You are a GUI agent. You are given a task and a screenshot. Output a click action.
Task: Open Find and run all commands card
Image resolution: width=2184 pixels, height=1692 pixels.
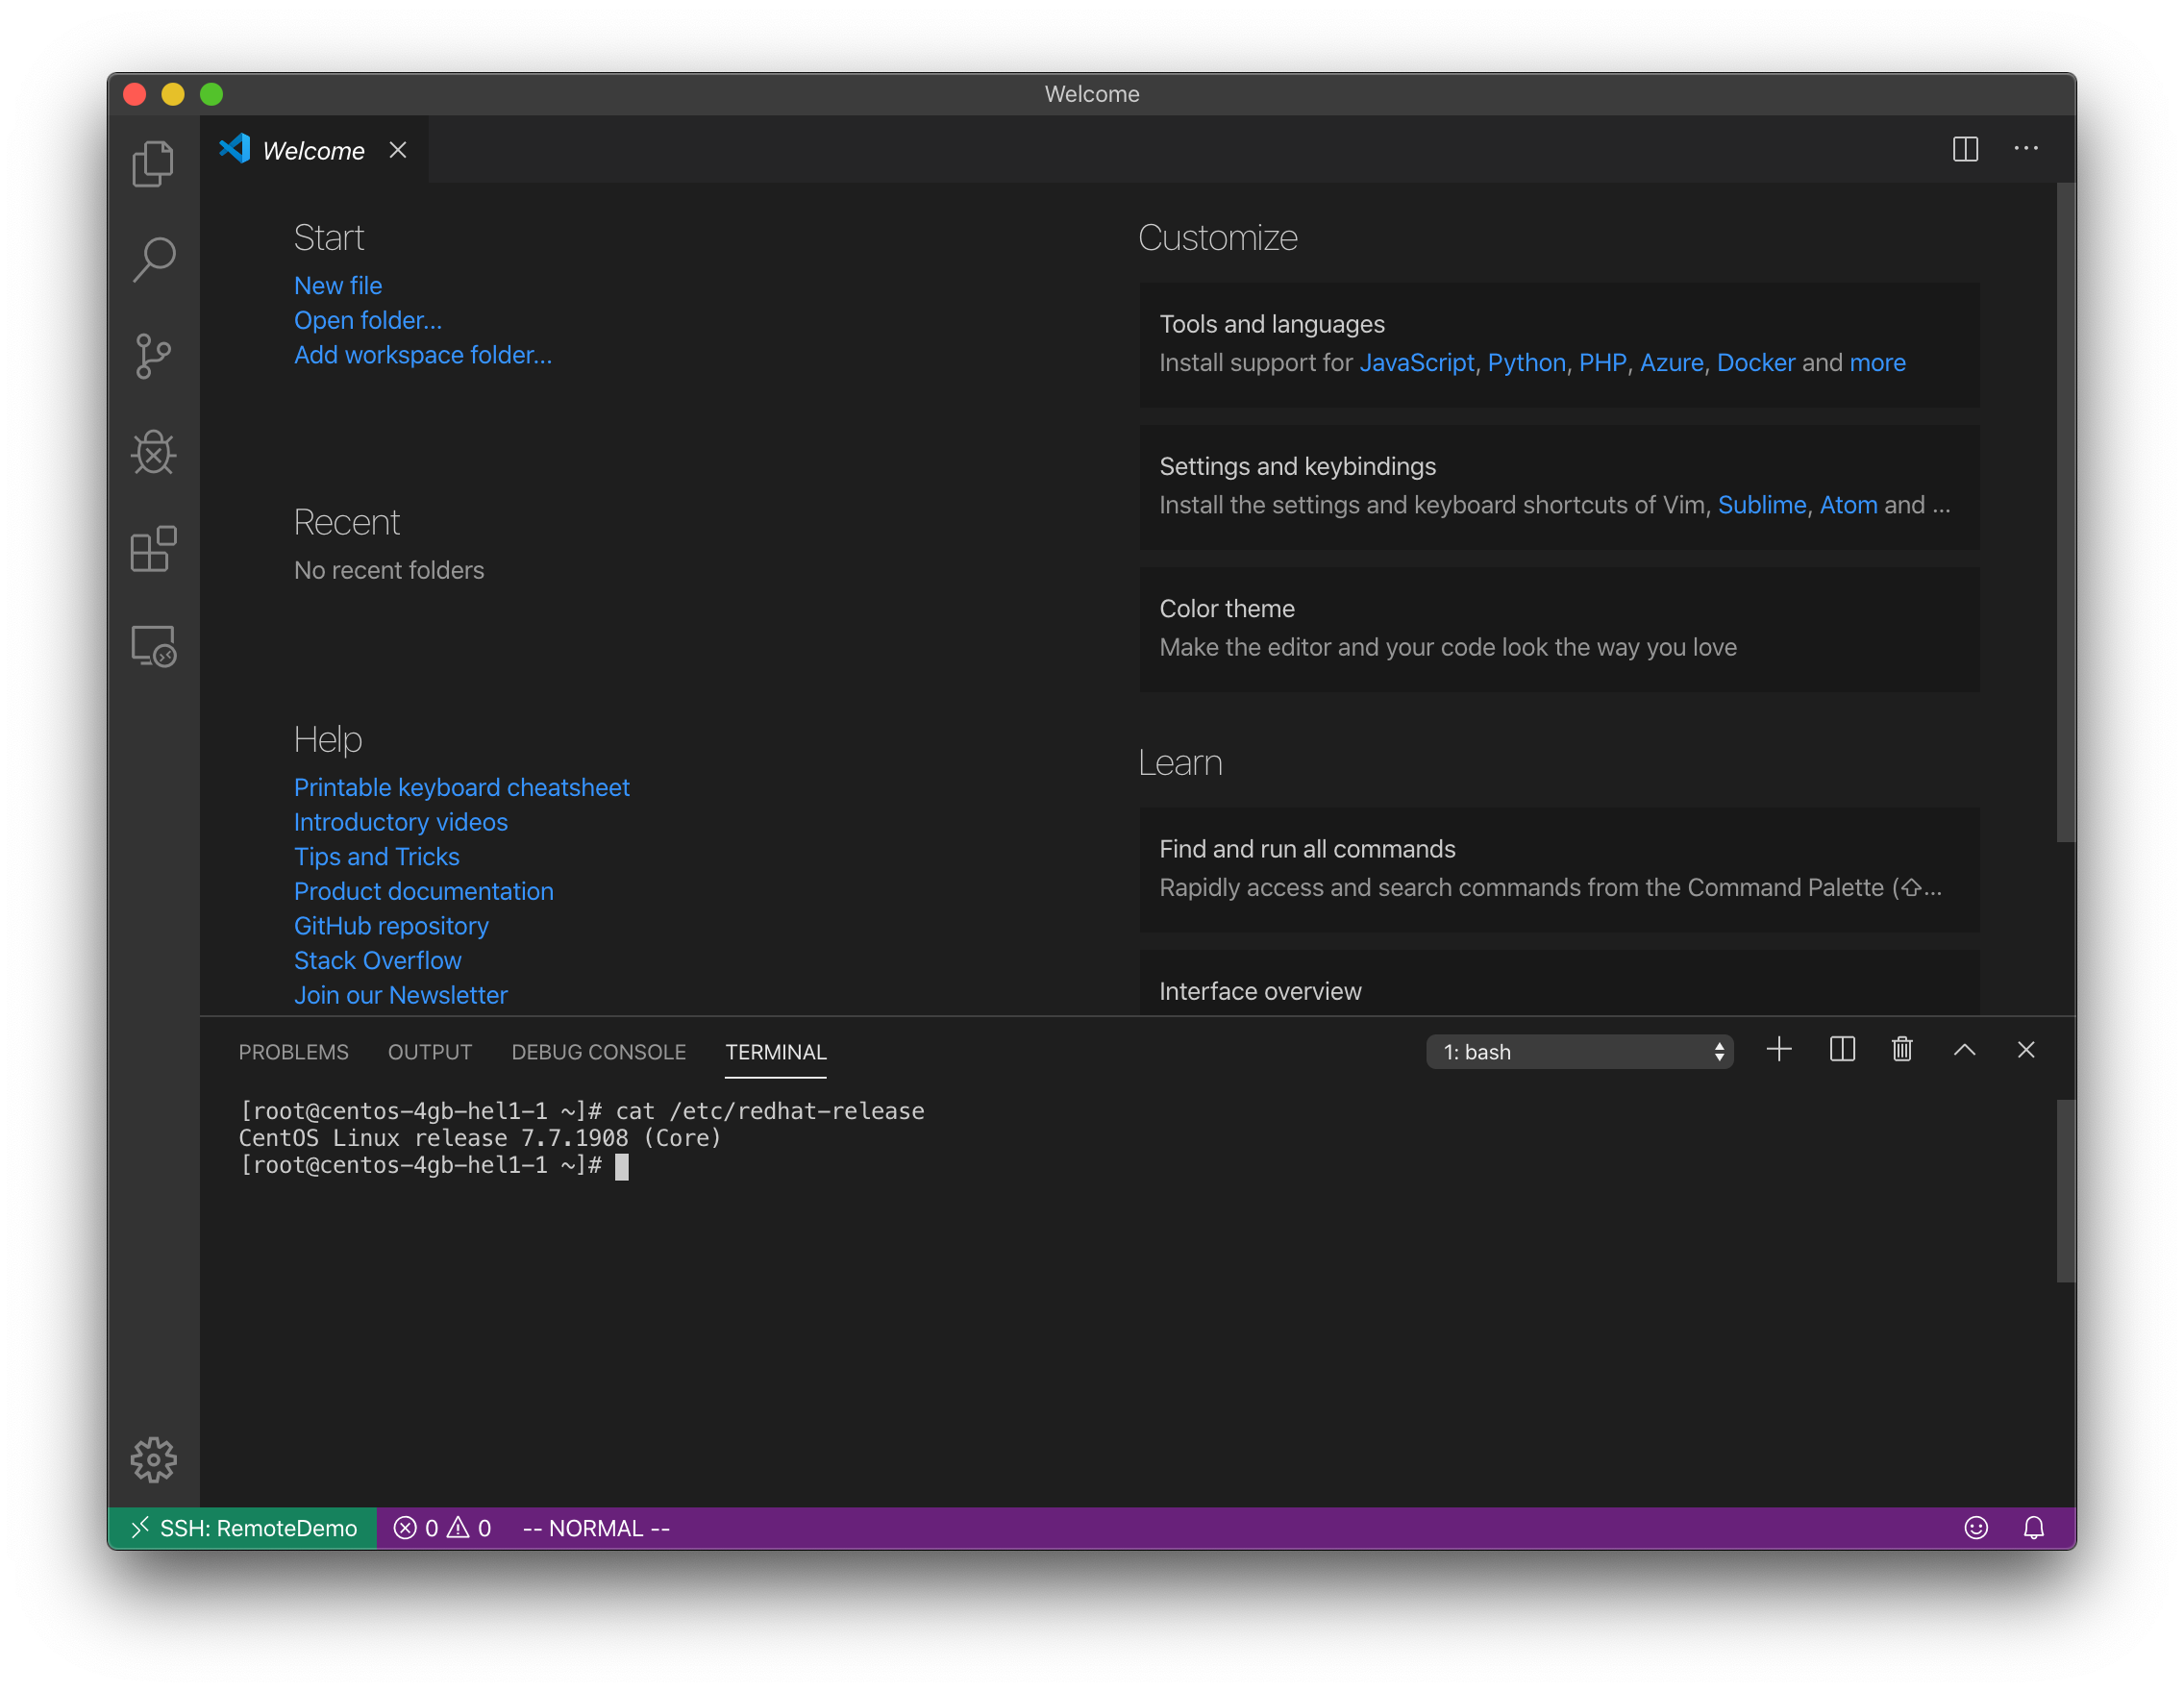(1560, 869)
